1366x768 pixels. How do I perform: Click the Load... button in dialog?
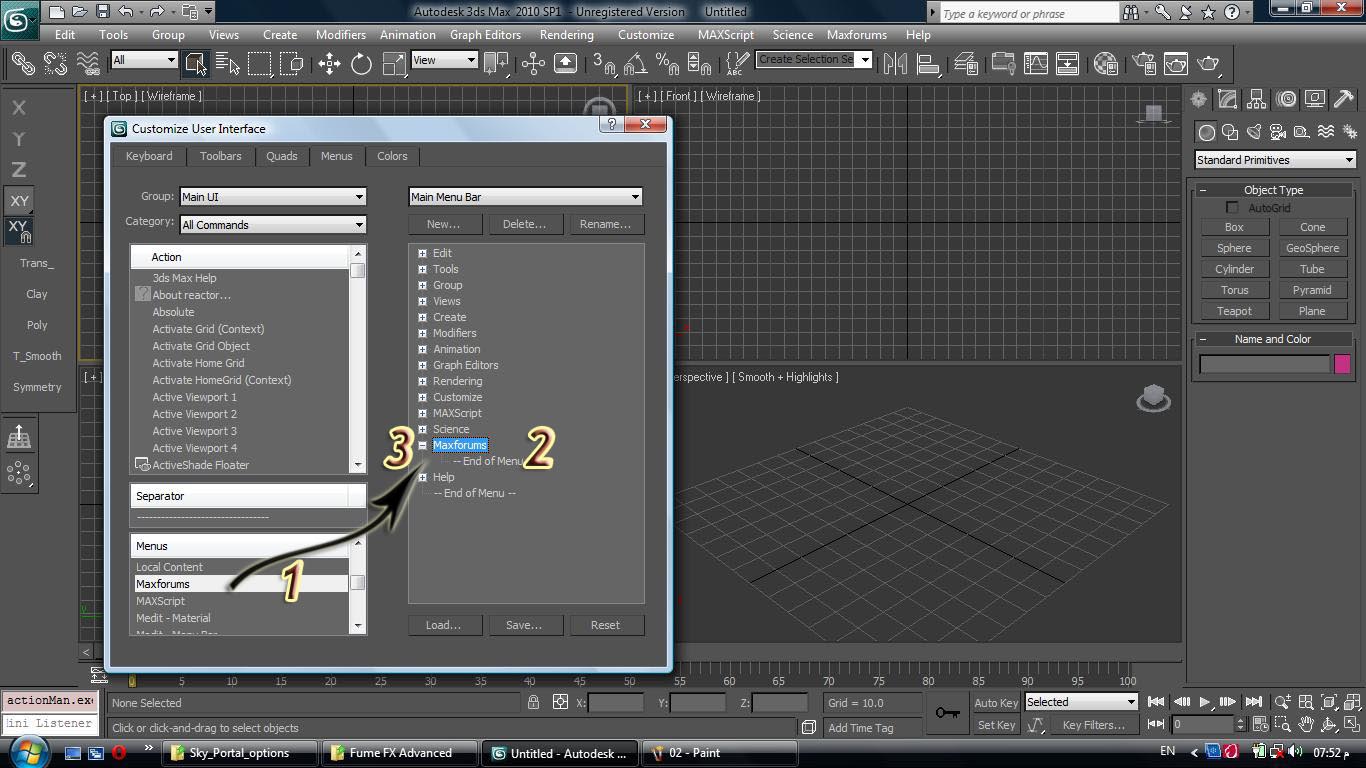tap(443, 625)
